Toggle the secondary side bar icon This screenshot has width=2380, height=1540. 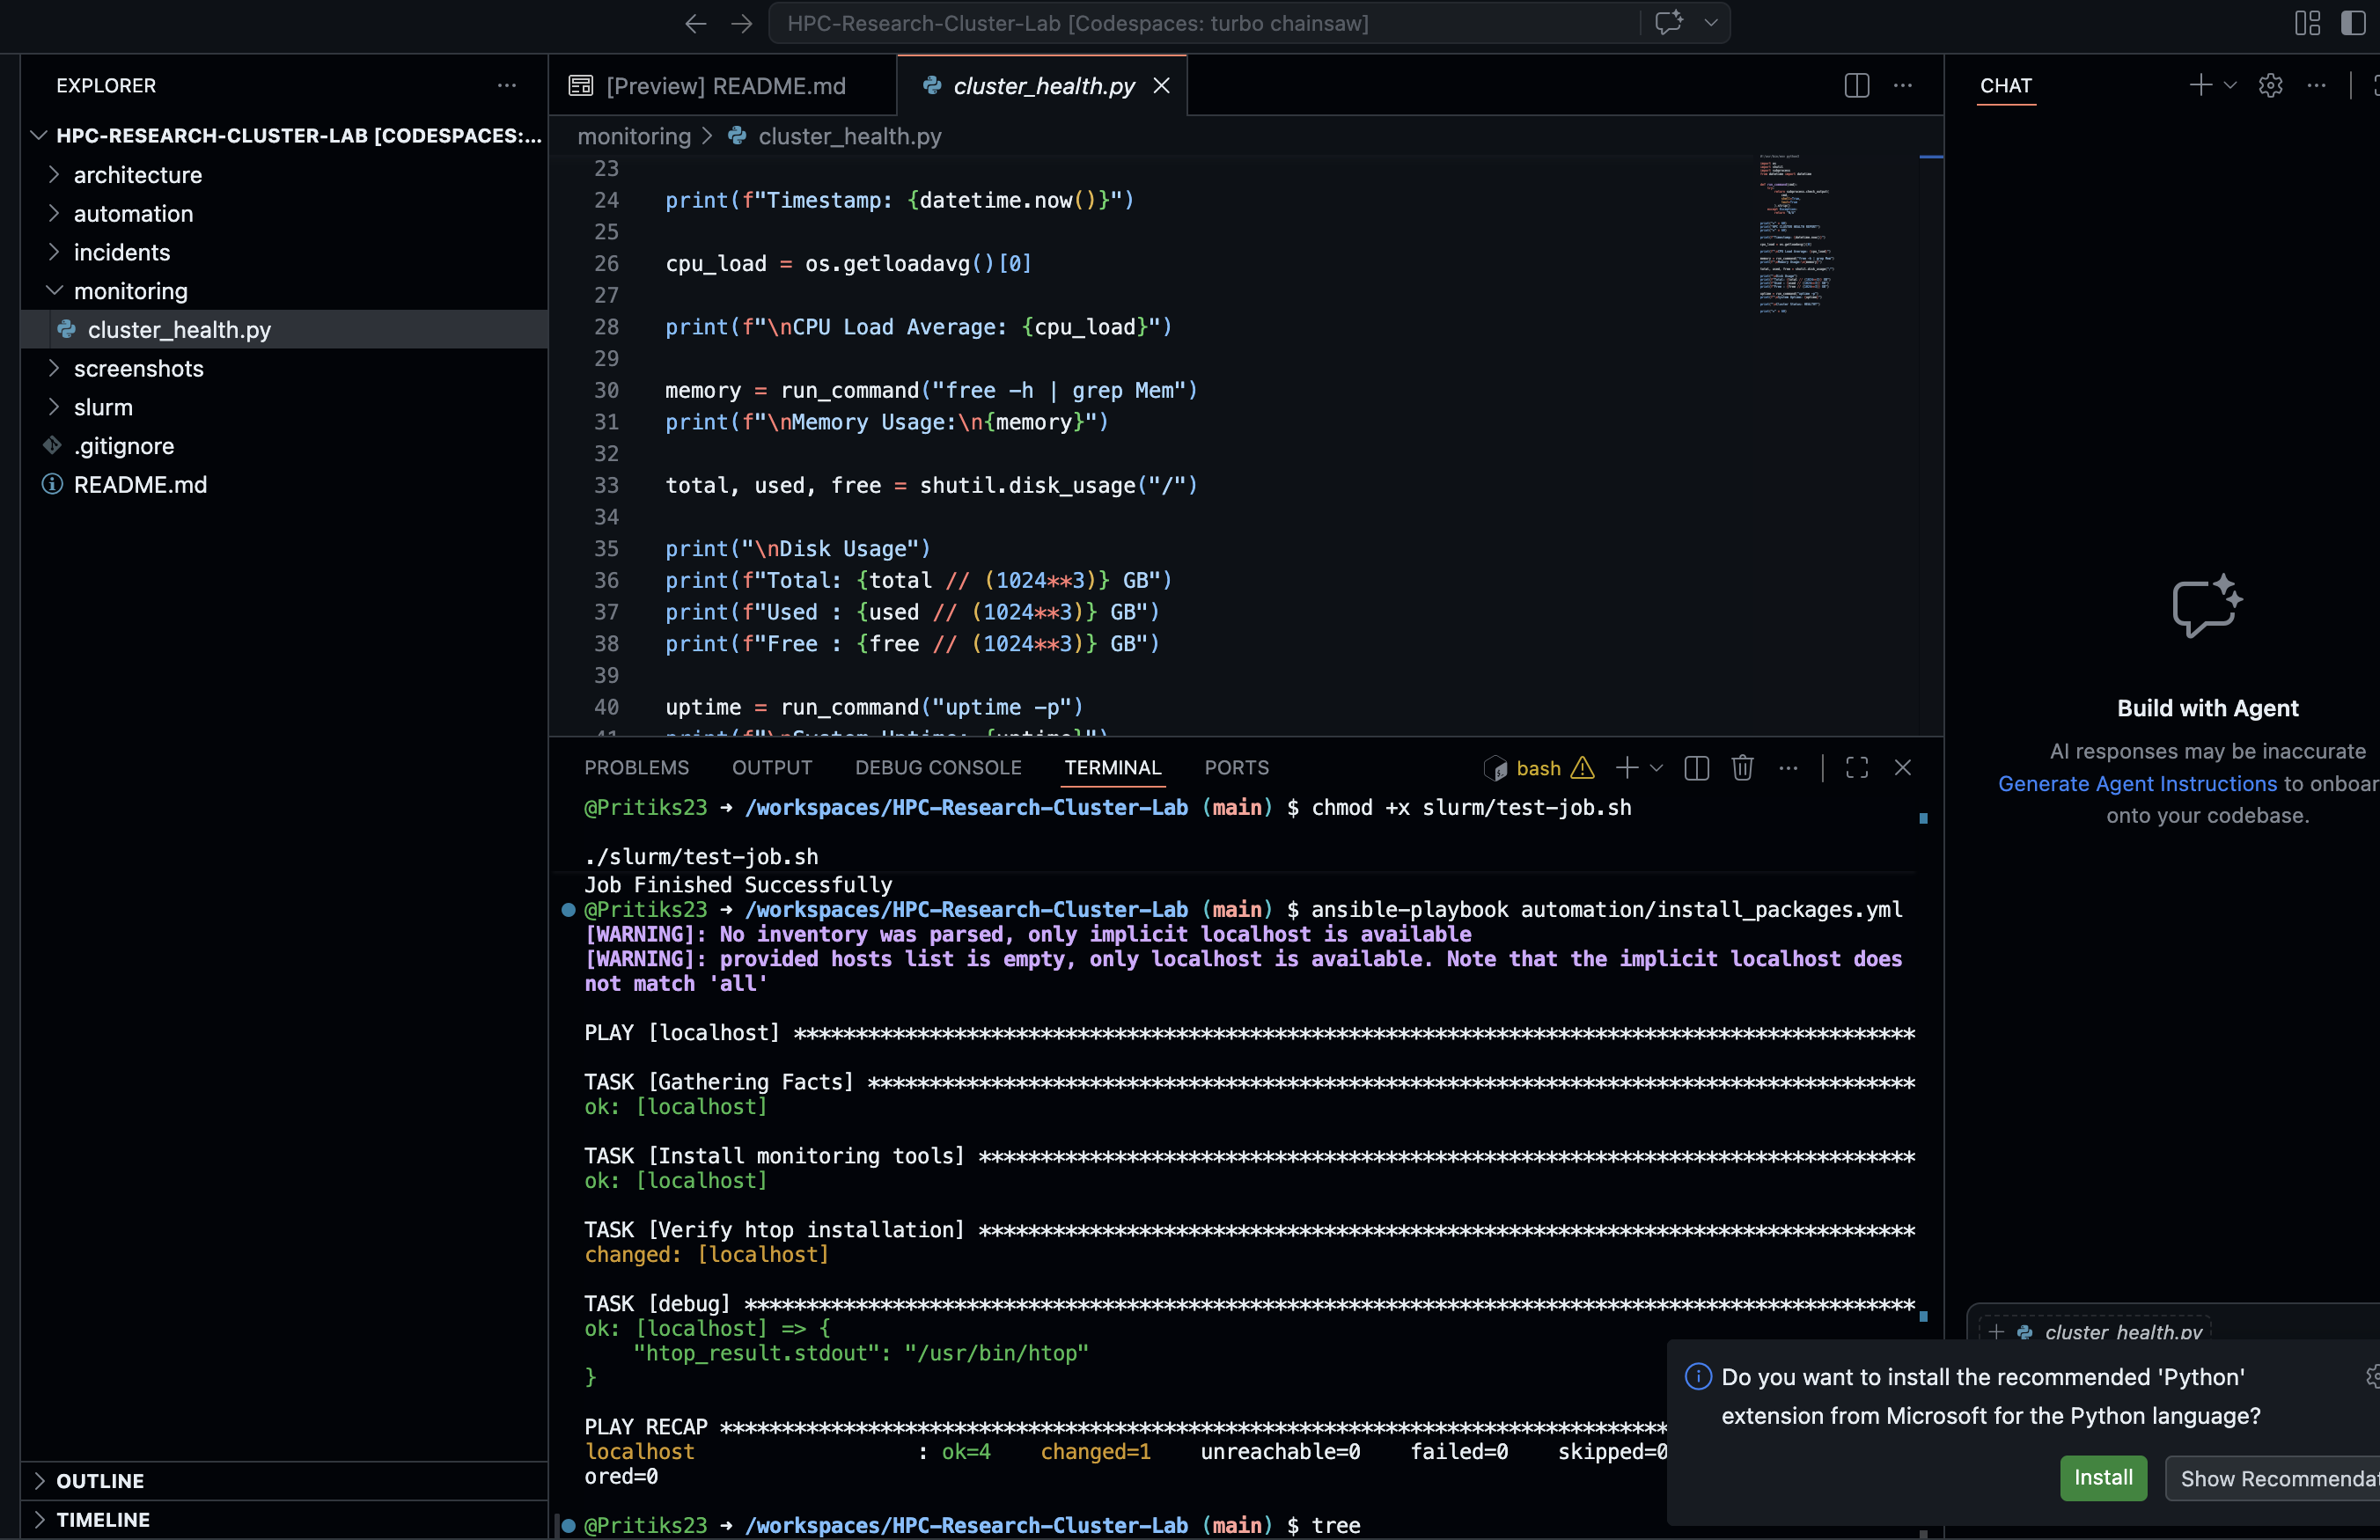click(2354, 23)
